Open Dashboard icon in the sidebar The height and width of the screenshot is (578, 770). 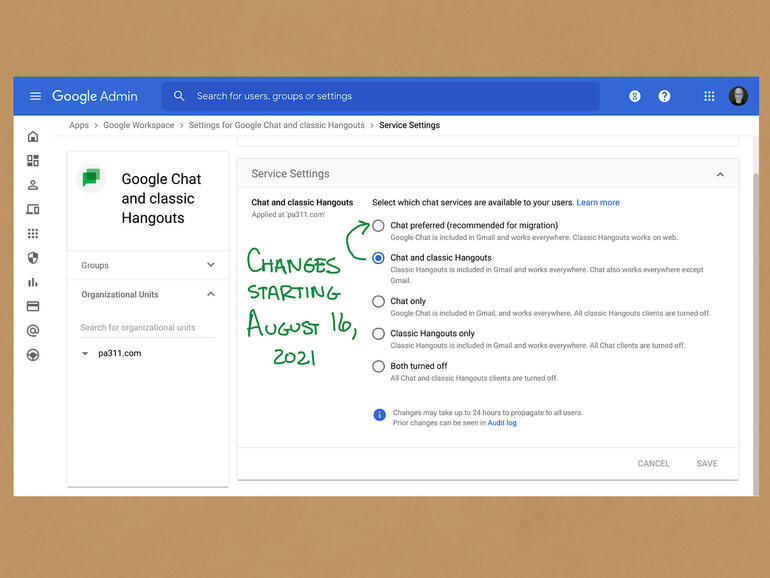tap(33, 161)
